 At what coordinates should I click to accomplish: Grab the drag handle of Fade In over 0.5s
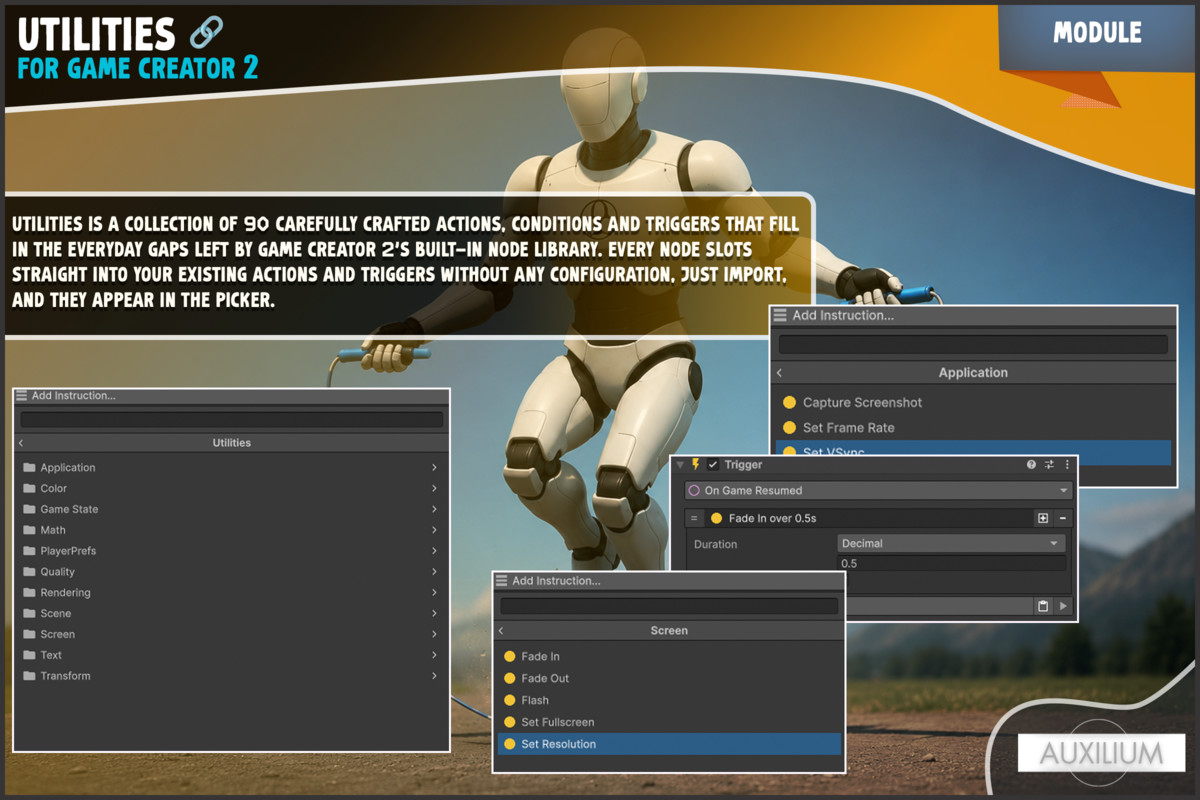(694, 518)
